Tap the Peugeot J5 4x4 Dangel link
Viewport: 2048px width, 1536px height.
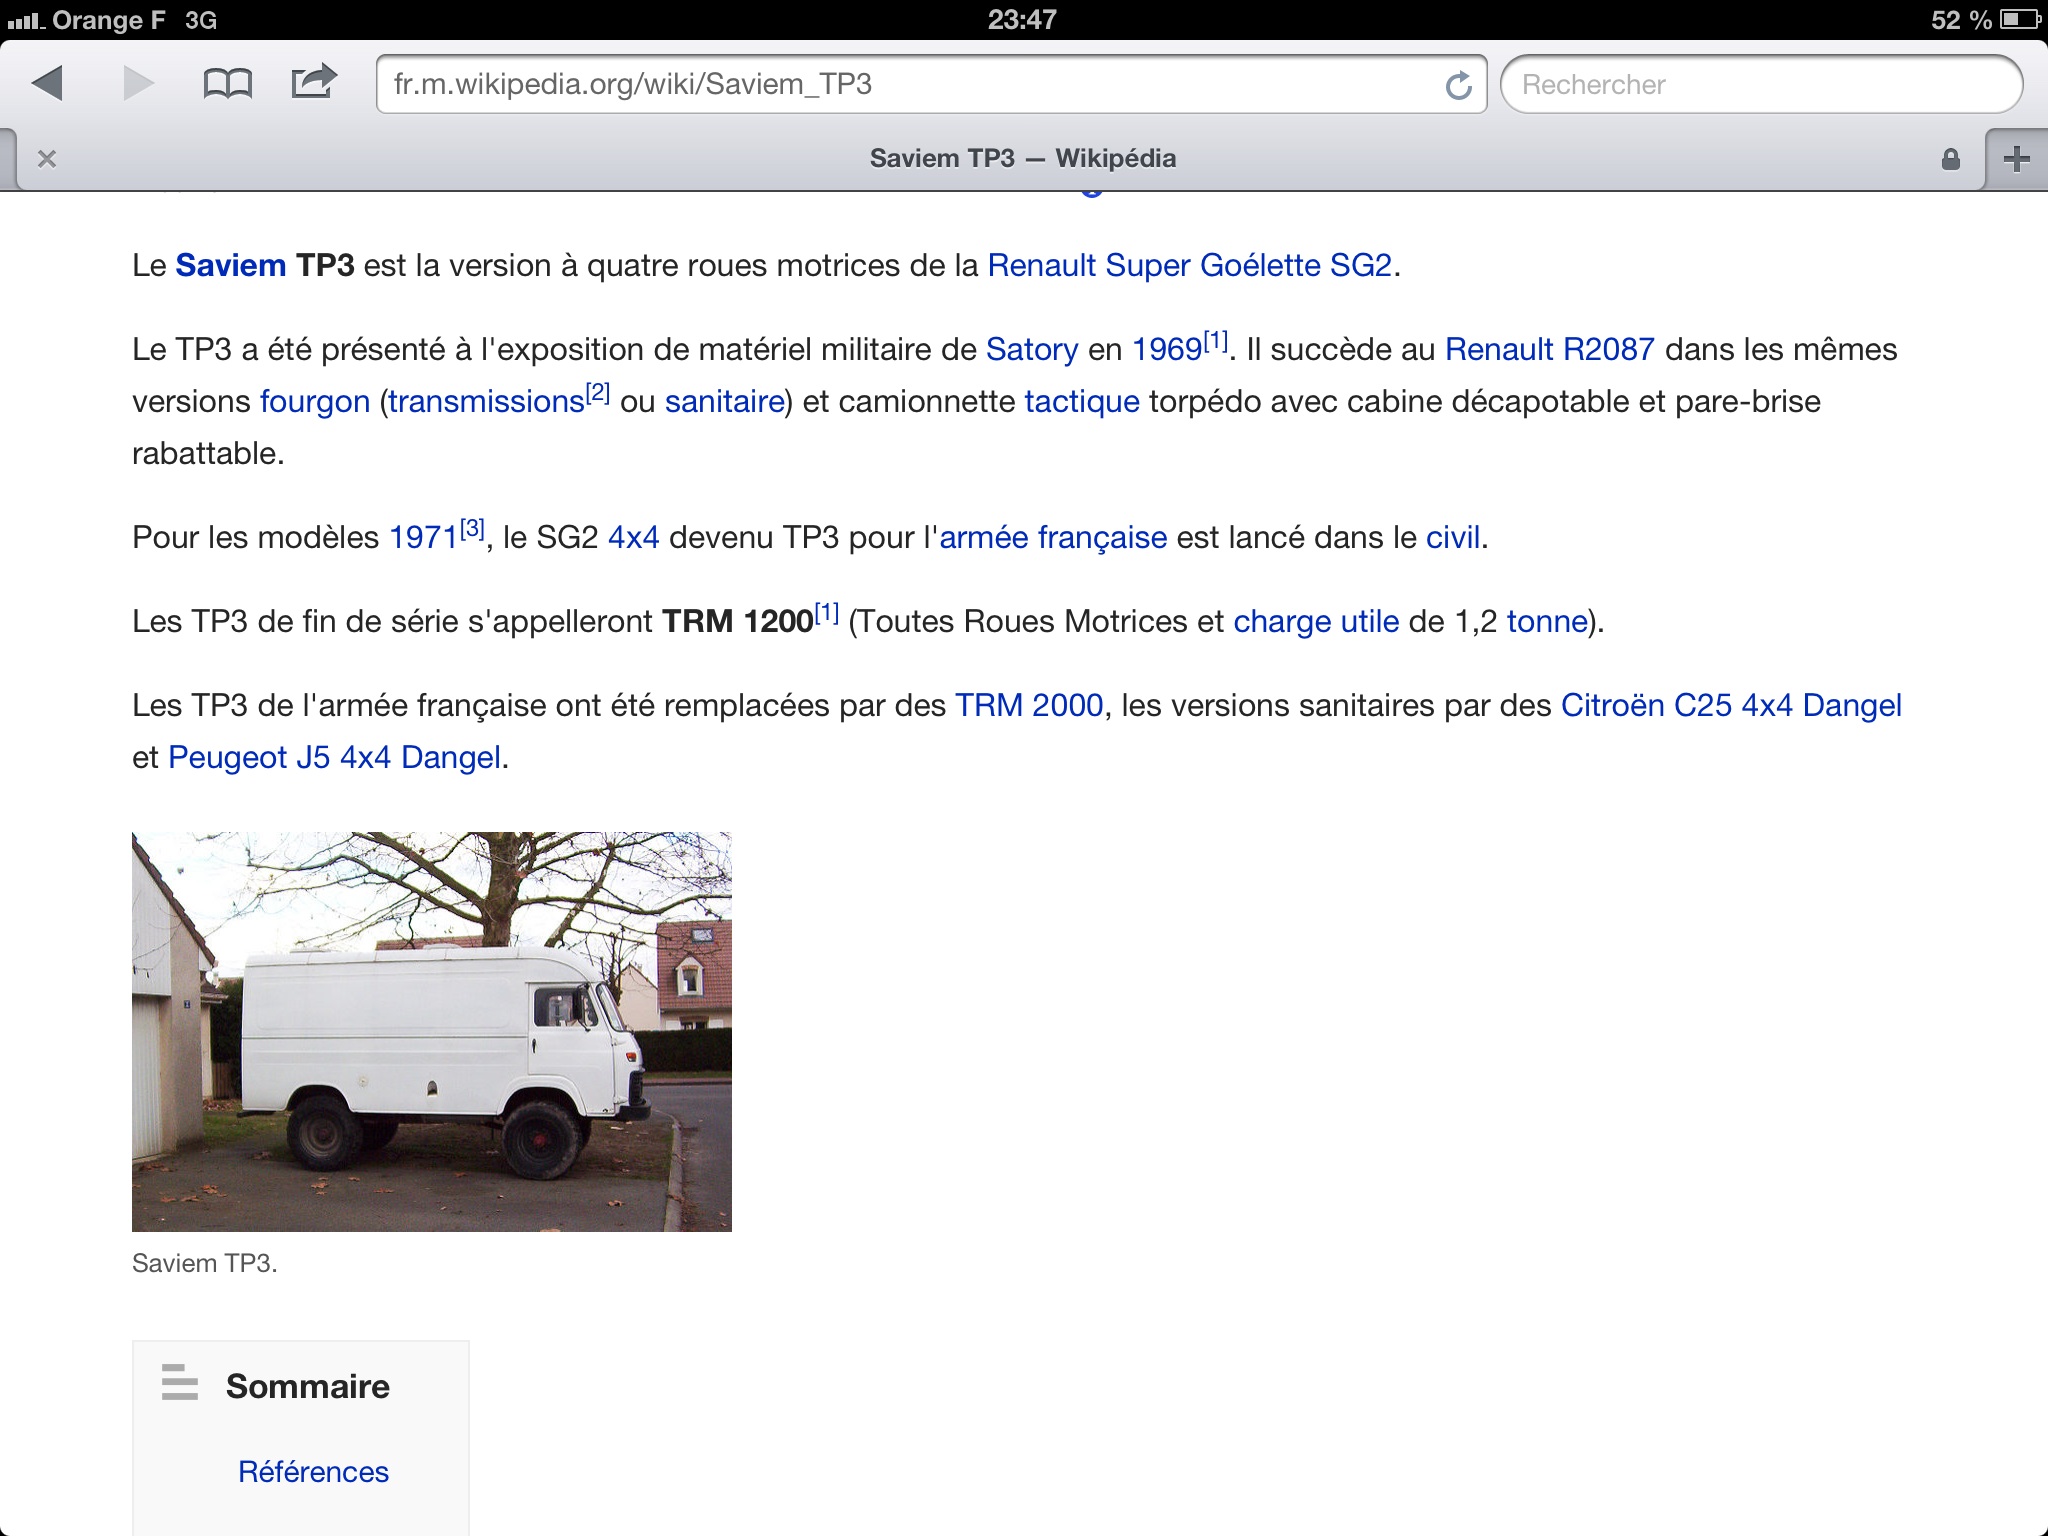(334, 757)
